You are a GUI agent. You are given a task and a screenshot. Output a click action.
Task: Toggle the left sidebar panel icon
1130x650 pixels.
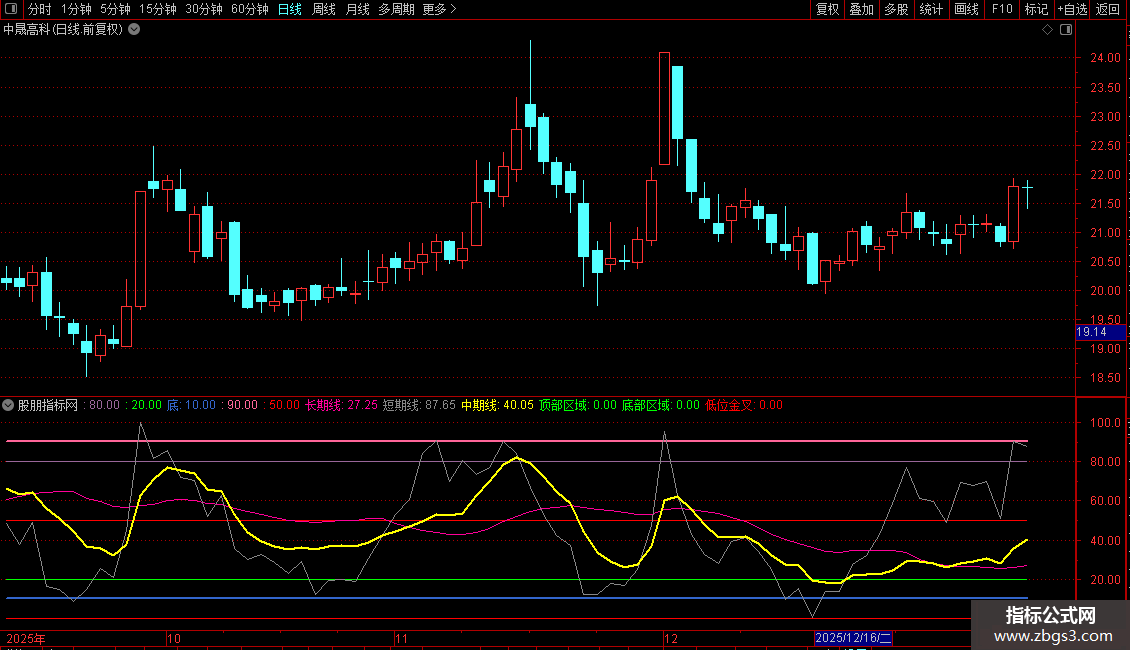click(11, 9)
